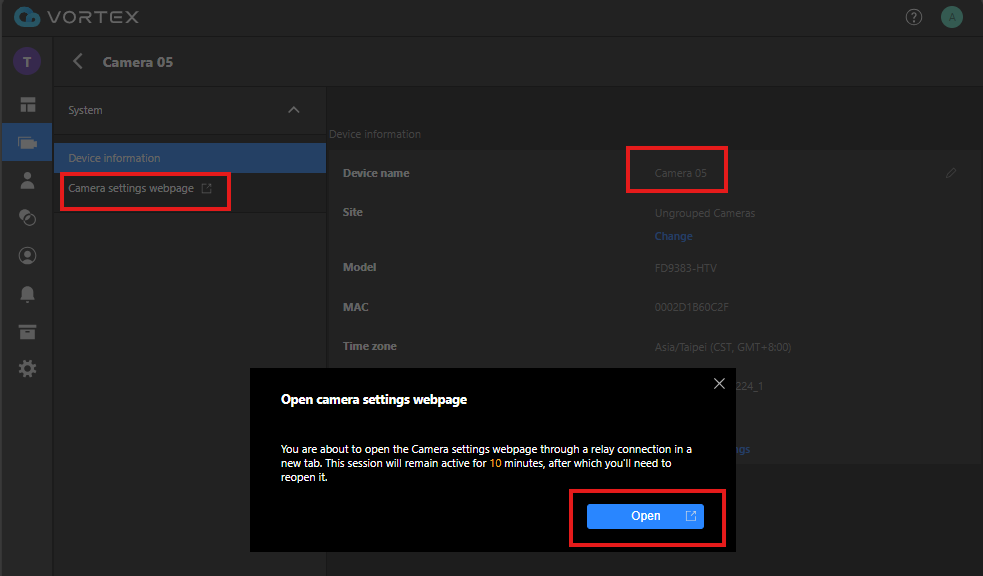Select the T workspace avatar
The image size is (983, 576).
click(x=27, y=61)
